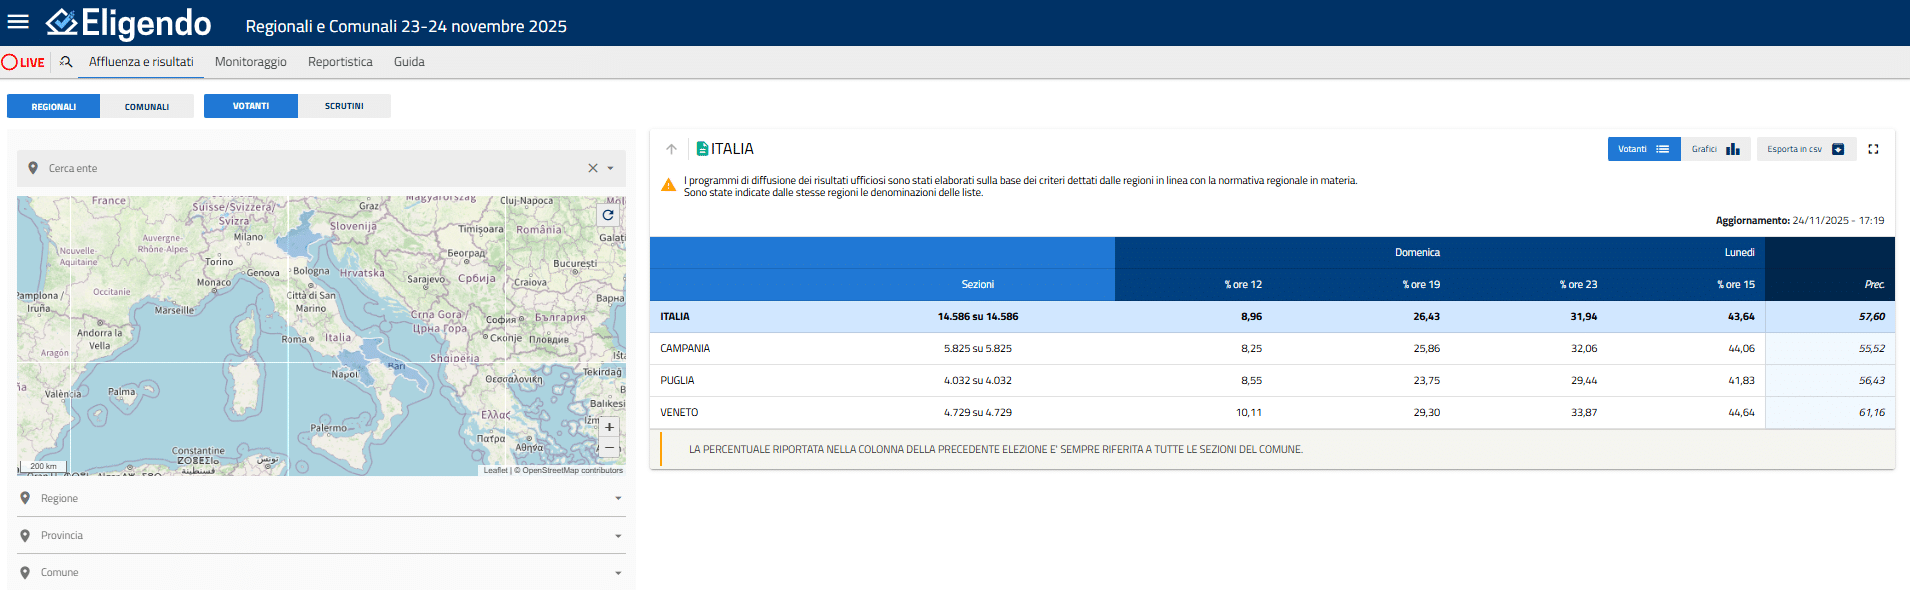Open the Monitoraggio tab
The height and width of the screenshot is (590, 1910).
click(x=250, y=62)
